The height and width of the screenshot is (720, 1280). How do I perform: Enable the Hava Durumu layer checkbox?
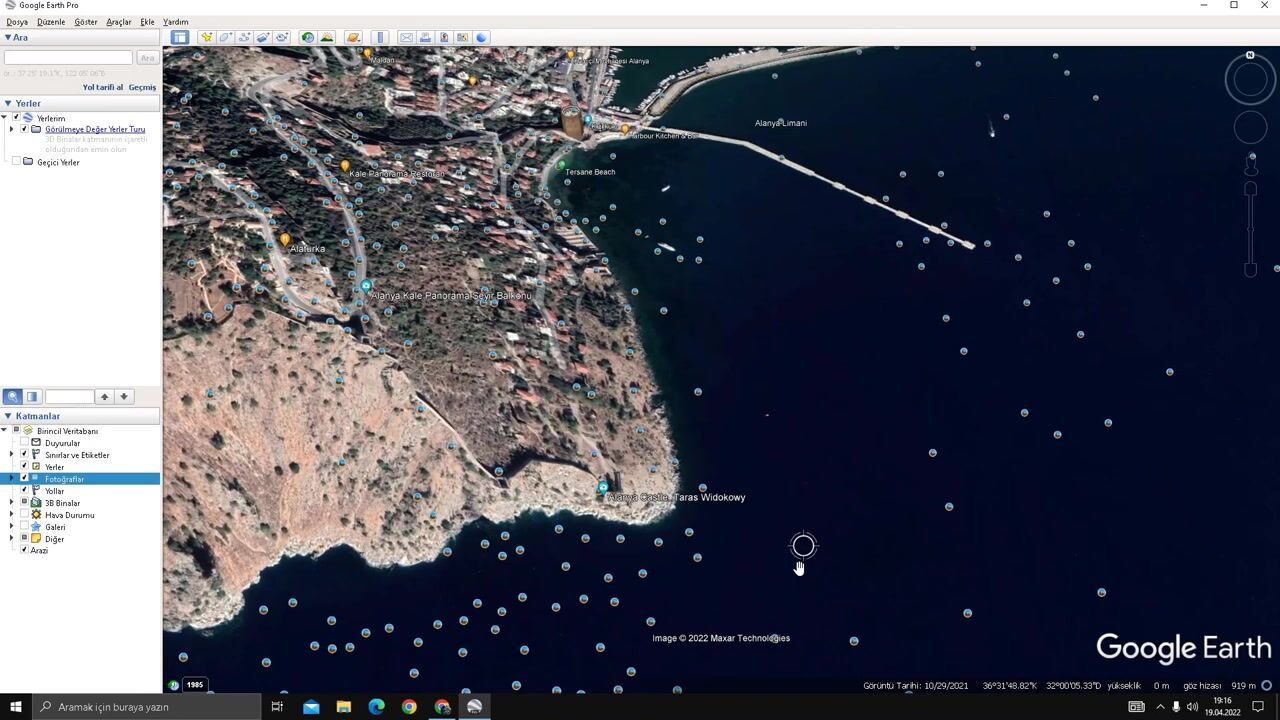click(x=24, y=515)
